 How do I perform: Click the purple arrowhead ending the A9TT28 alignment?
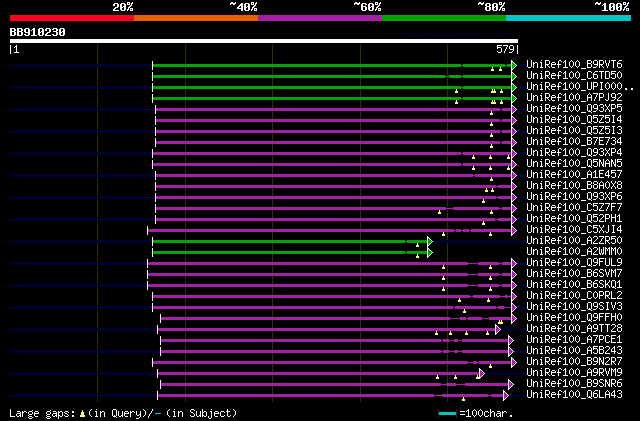click(x=498, y=330)
